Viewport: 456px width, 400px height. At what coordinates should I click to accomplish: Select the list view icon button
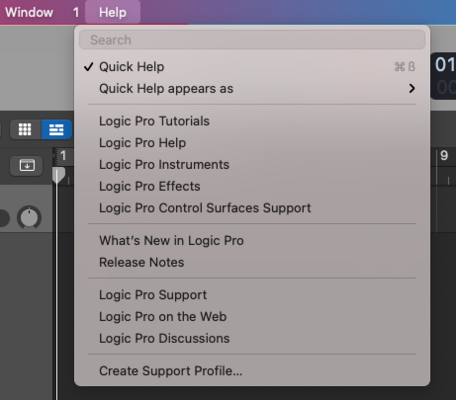pyautogui.click(x=56, y=129)
